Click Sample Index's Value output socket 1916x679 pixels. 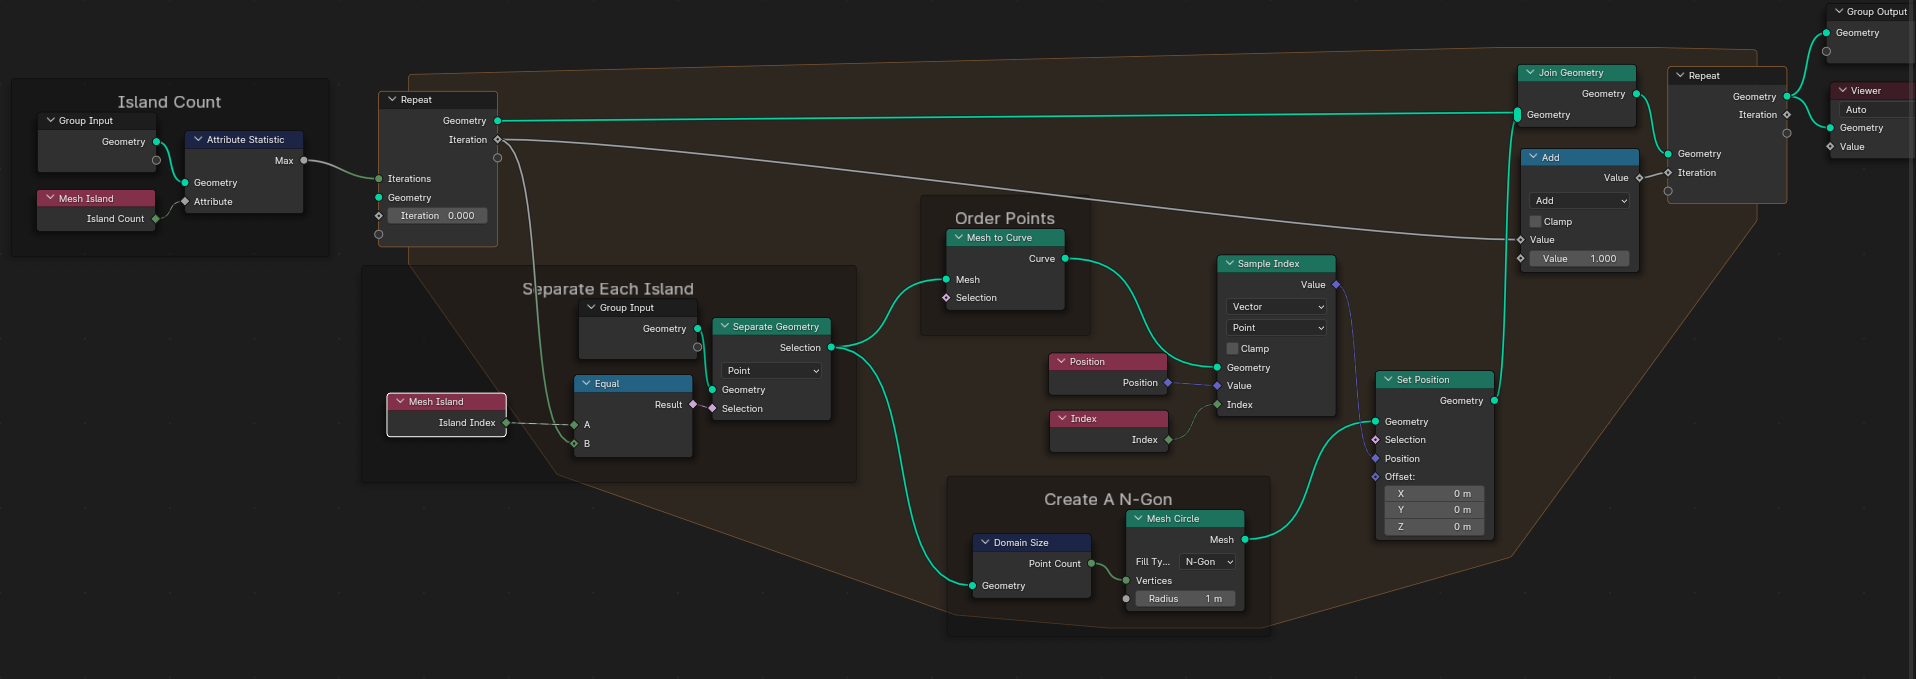[x=1336, y=284]
